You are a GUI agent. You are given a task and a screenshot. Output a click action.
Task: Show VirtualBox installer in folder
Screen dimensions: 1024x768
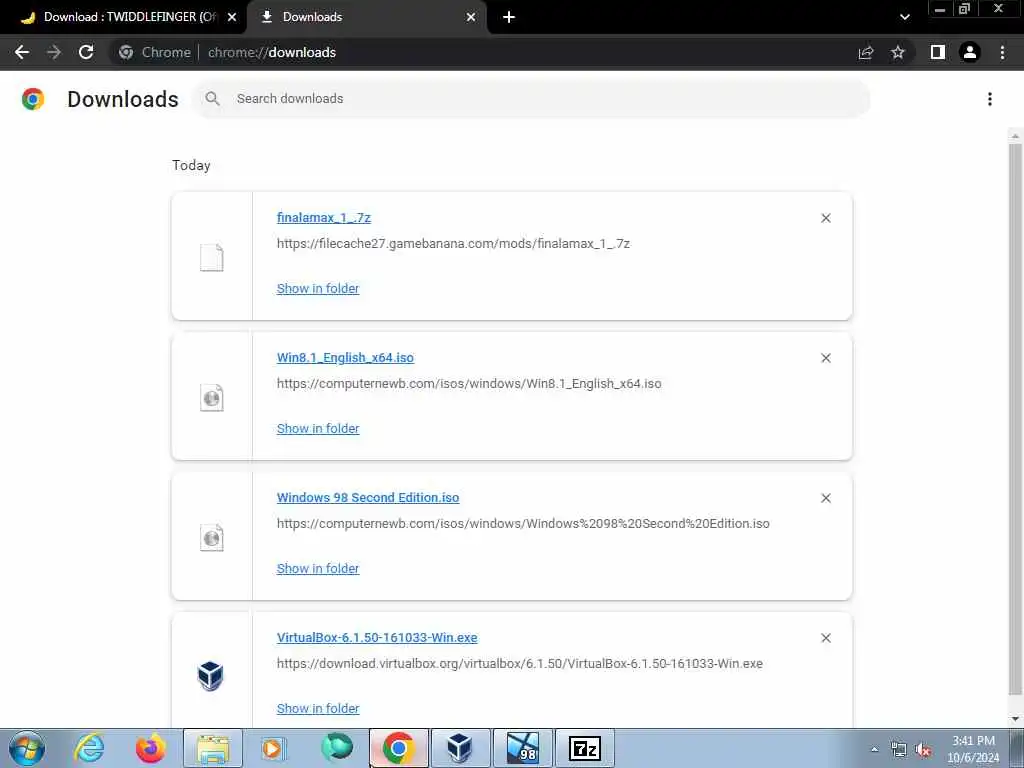pos(318,709)
